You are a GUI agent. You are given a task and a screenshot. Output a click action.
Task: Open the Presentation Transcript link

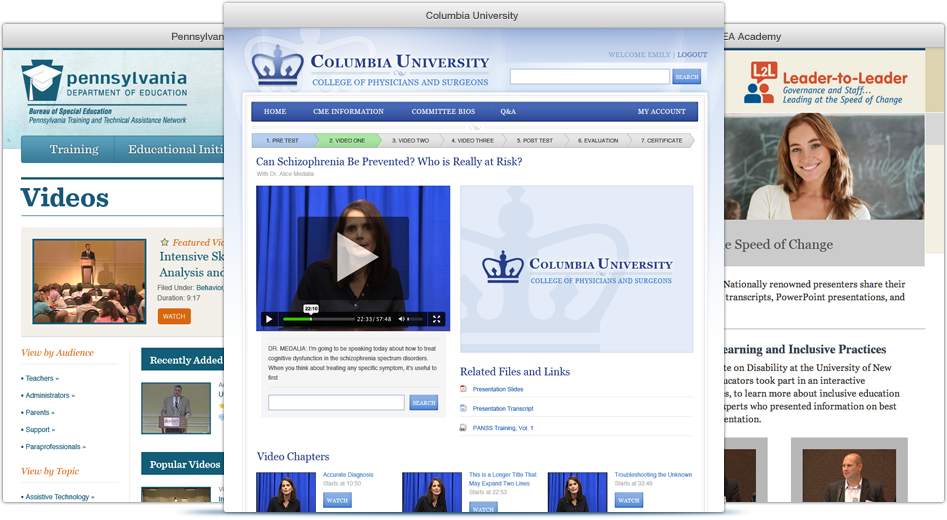tap(503, 408)
